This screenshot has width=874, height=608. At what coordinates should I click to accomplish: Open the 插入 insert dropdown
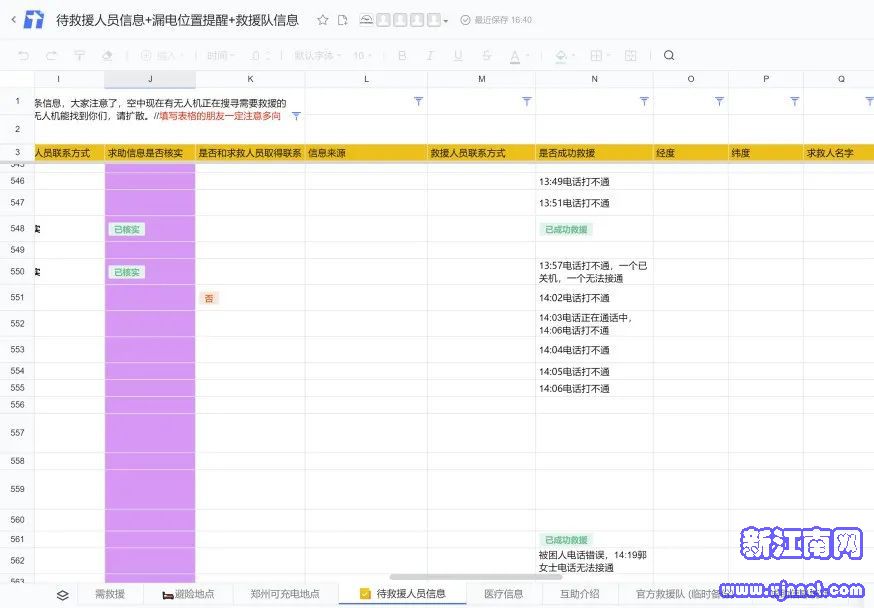pyautogui.click(x=162, y=55)
